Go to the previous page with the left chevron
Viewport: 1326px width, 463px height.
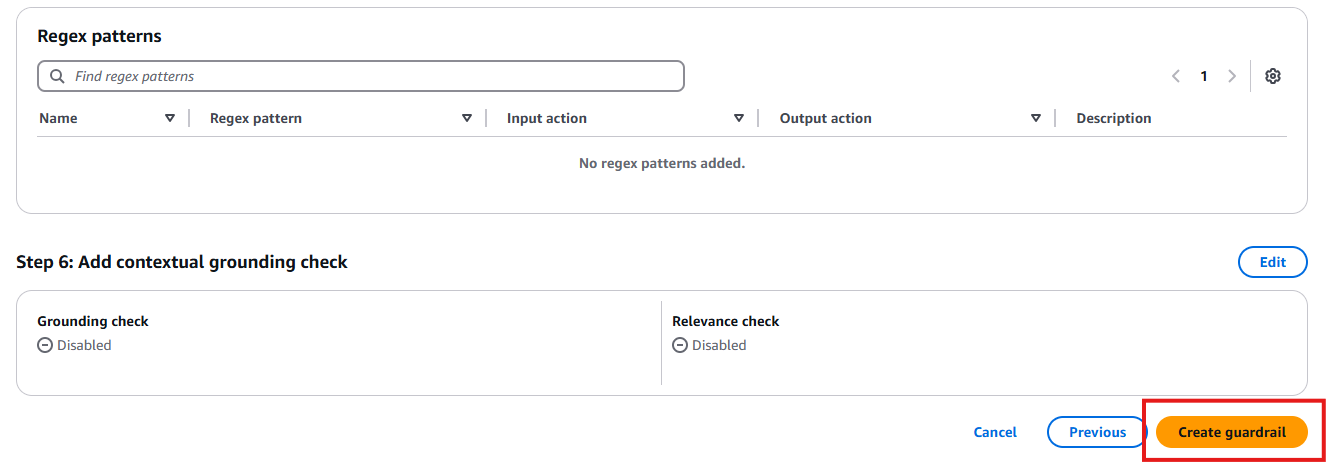click(1176, 76)
